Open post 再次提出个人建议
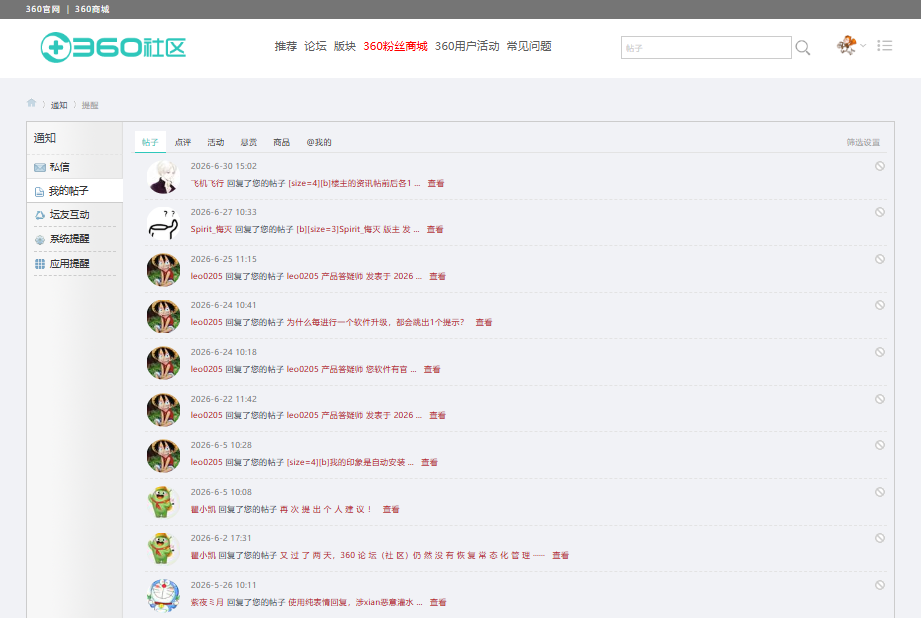 (x=326, y=509)
